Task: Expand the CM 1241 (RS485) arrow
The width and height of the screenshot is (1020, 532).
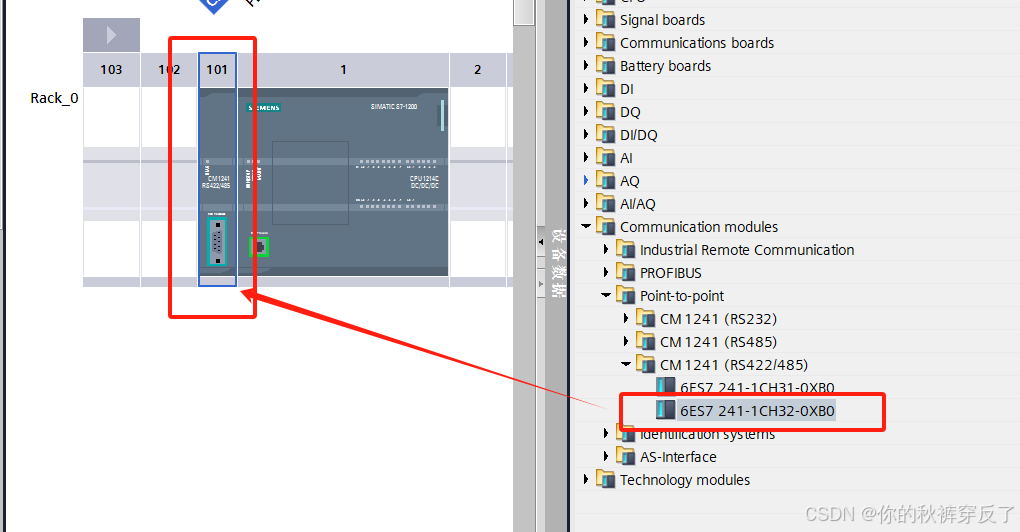Action: (626, 341)
